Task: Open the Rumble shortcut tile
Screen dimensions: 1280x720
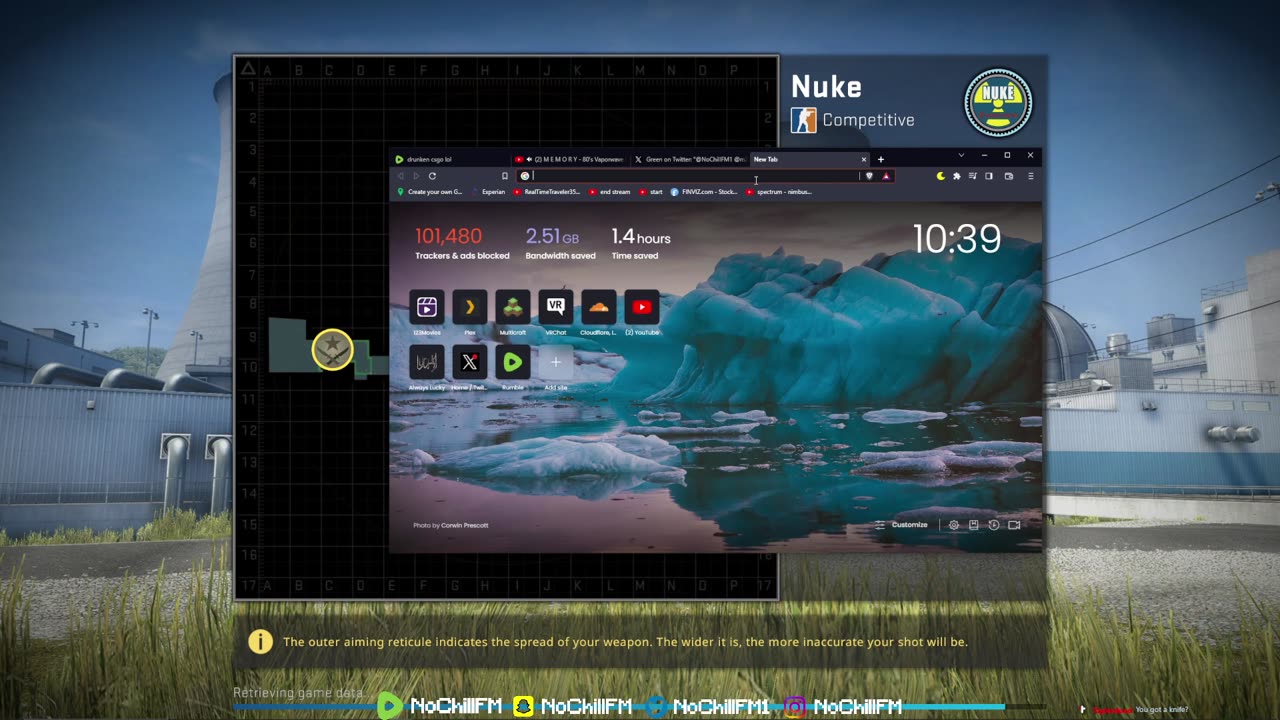Action: (513, 362)
